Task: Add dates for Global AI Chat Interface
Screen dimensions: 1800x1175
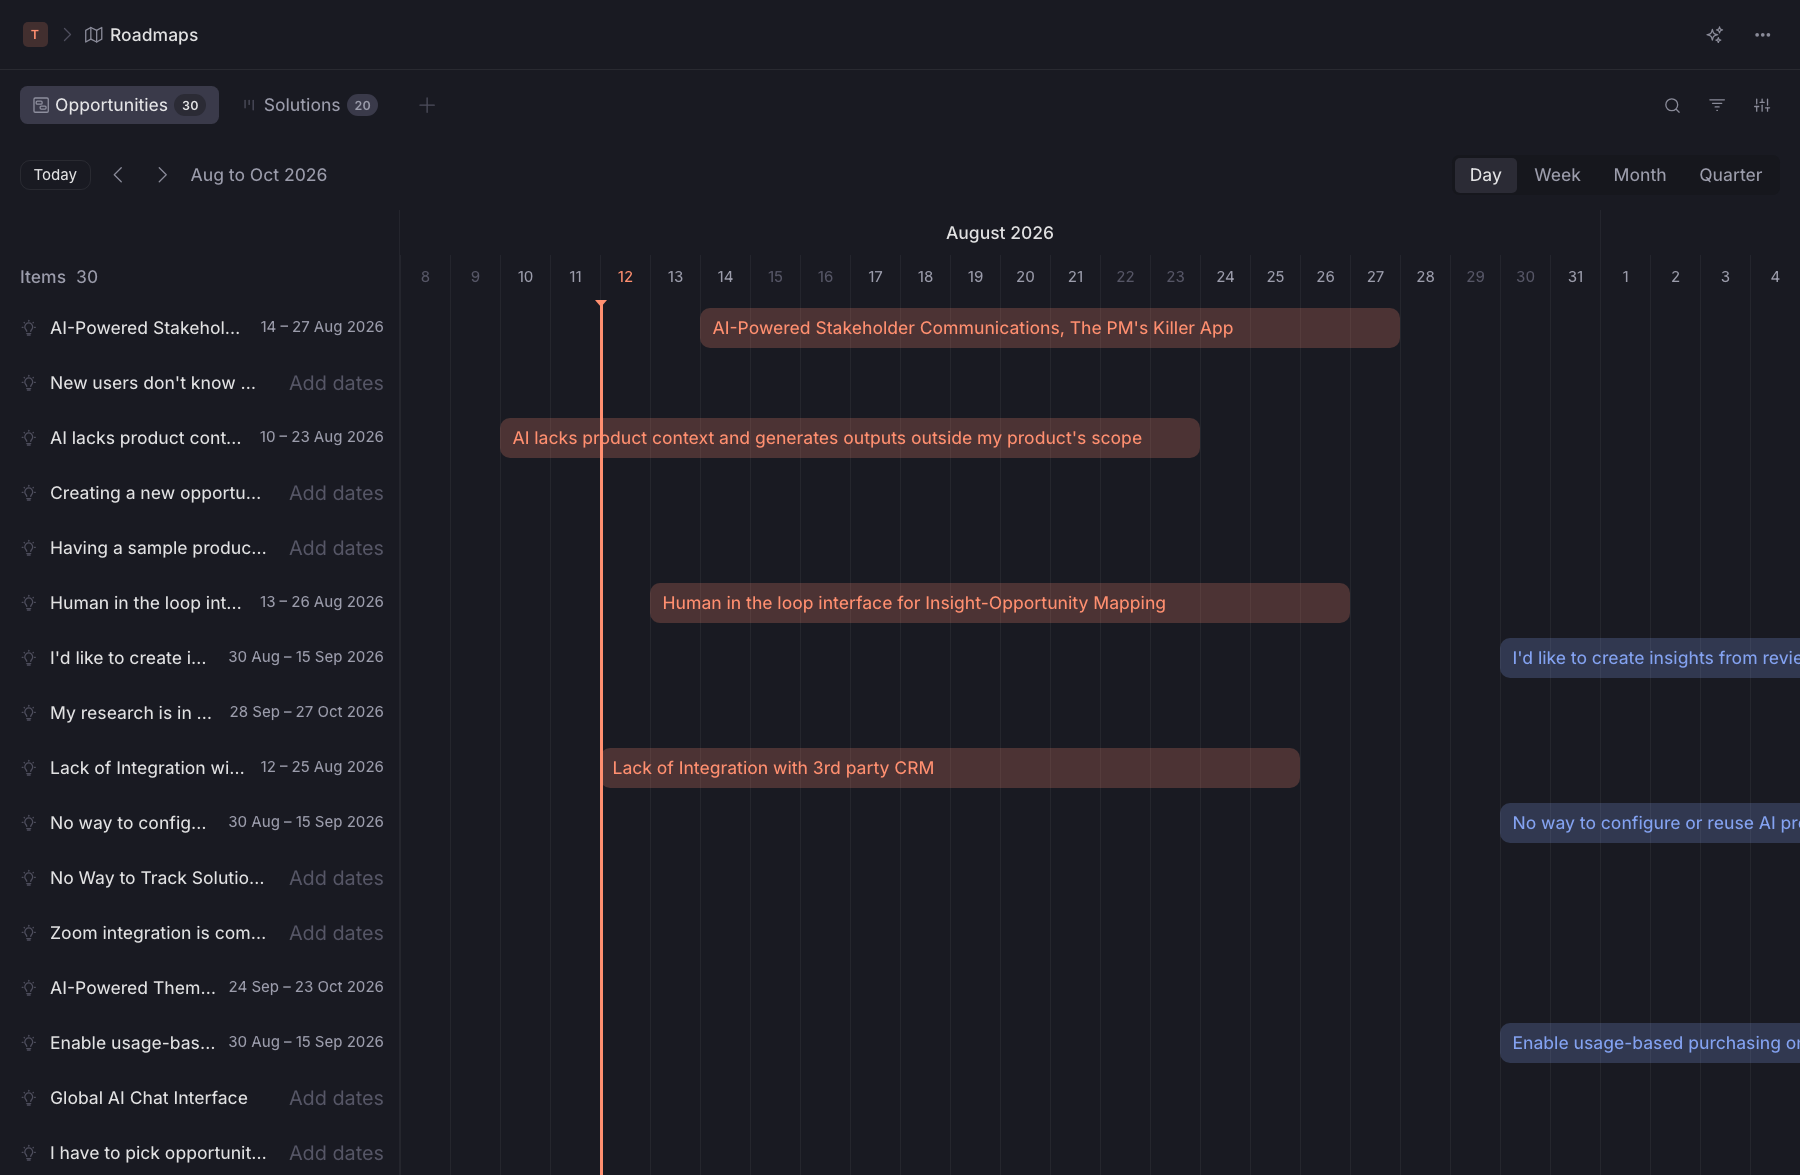Action: pos(336,1098)
